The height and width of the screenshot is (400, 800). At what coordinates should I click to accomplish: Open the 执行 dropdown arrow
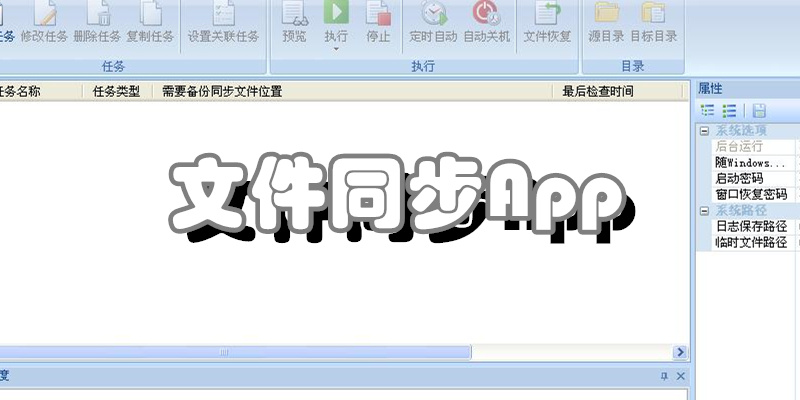(336, 49)
